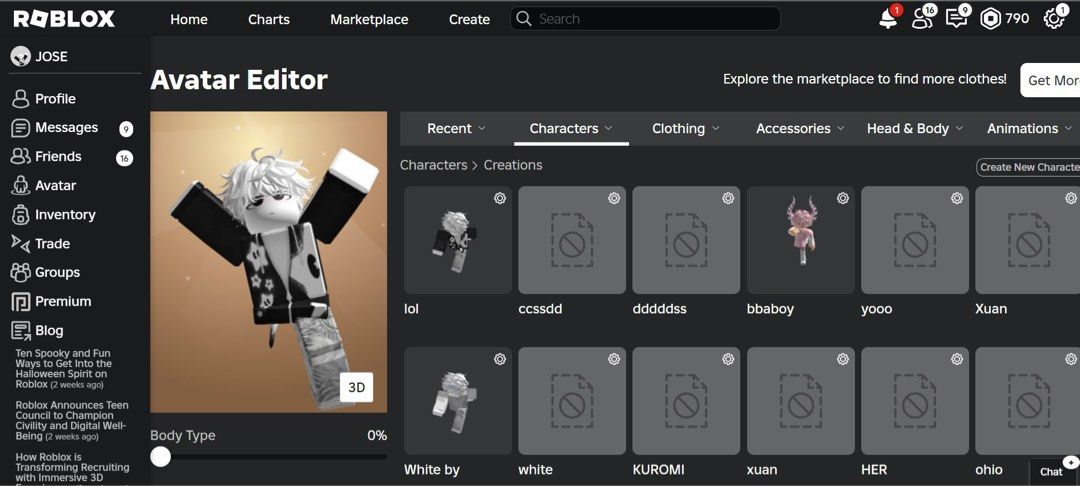
Task: Click the Create New Character button
Action: [x=1028, y=167]
